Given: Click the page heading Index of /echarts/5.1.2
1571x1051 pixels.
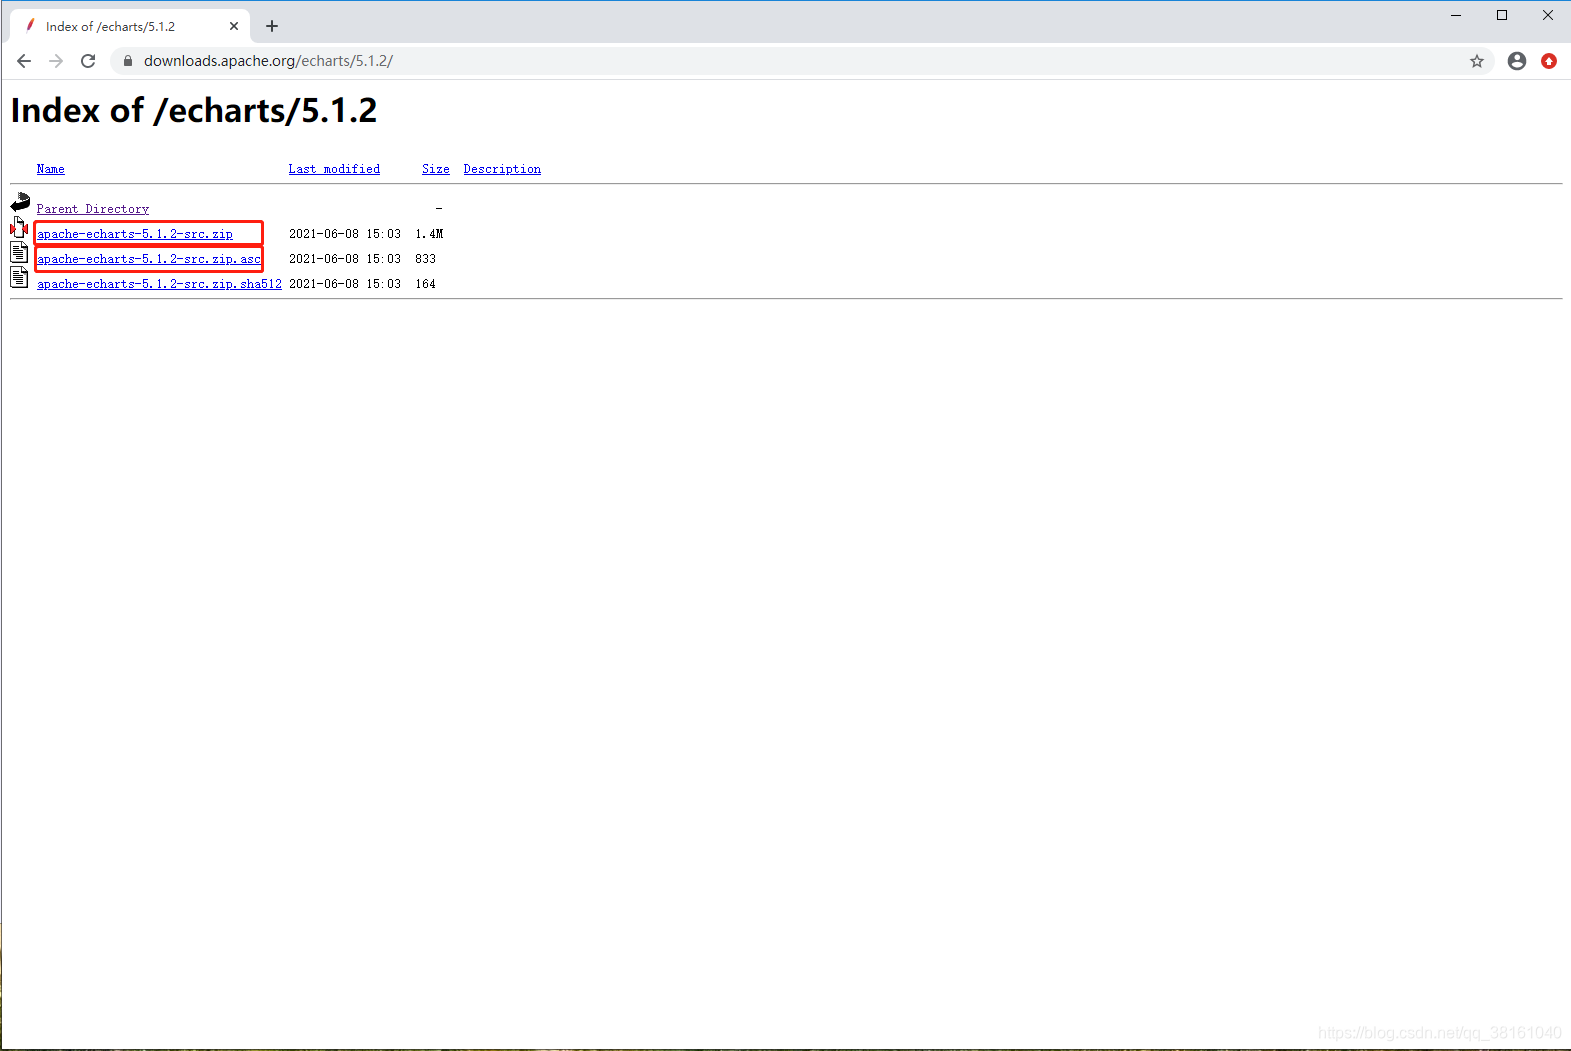Looking at the screenshot, I should tap(194, 111).
